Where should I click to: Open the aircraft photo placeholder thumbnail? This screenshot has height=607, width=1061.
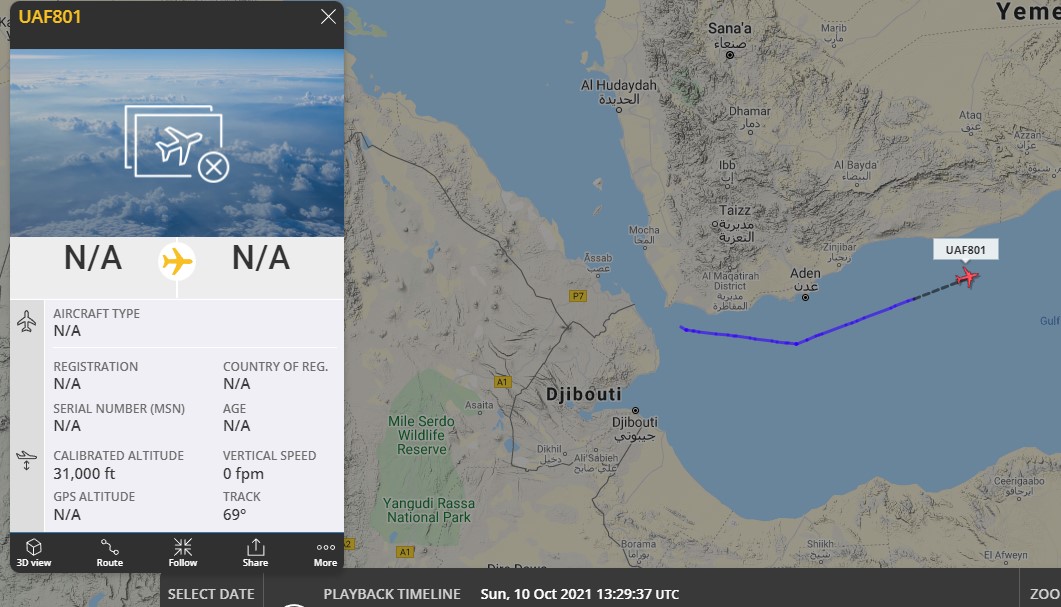coord(177,143)
